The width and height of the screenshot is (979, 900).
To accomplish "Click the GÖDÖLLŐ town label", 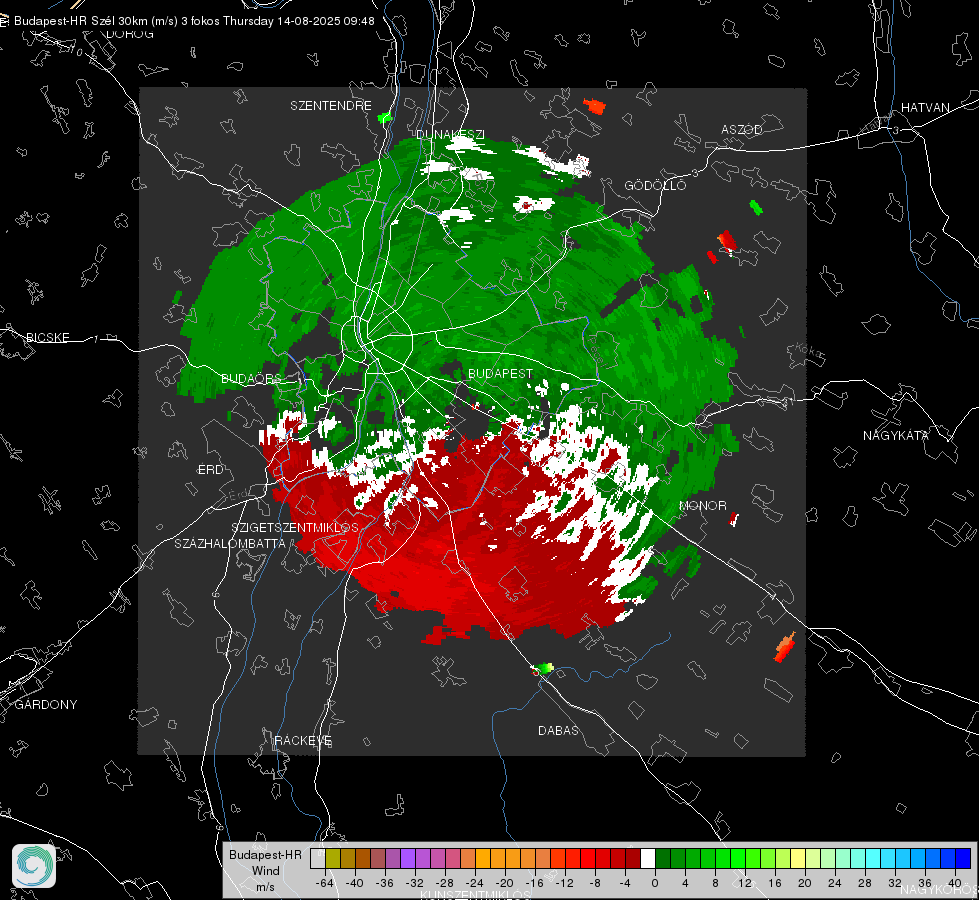I will pyautogui.click(x=655, y=185).
